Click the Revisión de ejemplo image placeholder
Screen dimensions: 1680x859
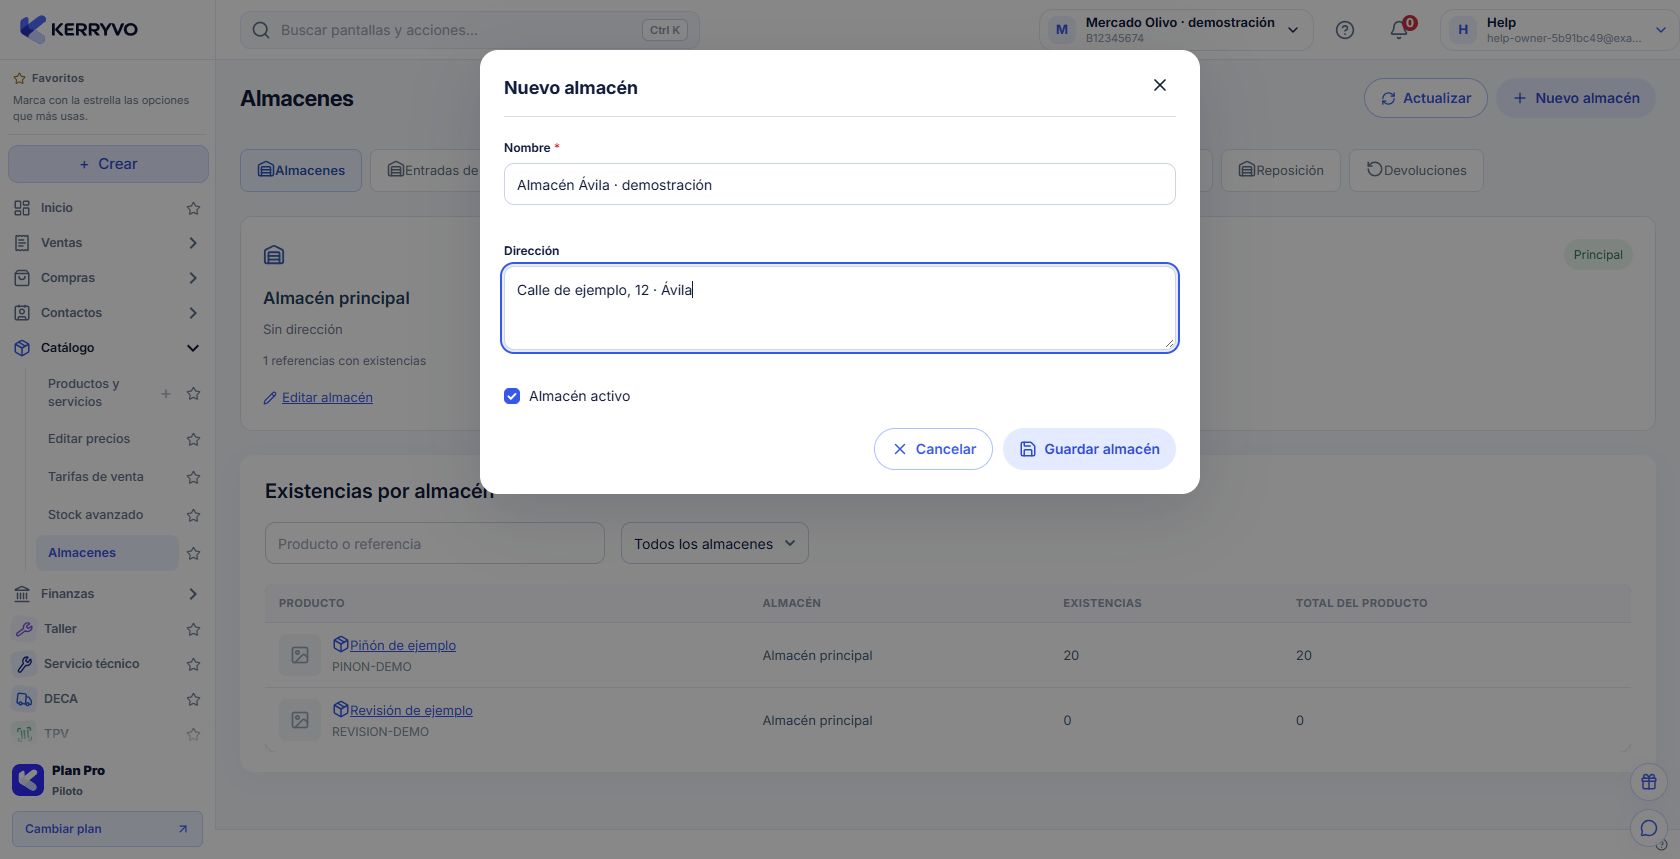[x=300, y=720]
